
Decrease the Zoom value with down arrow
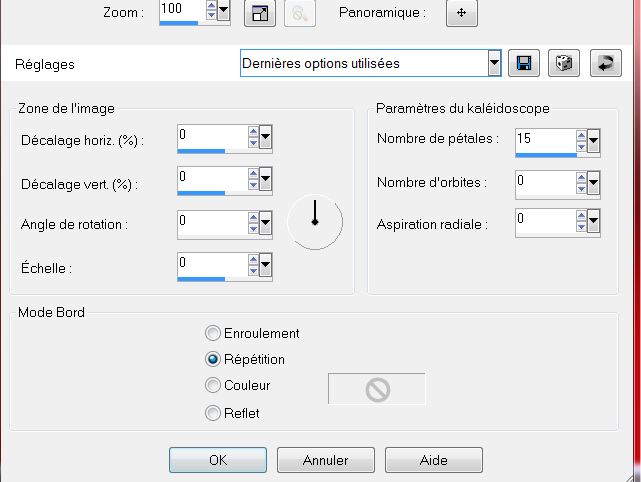click(x=211, y=15)
